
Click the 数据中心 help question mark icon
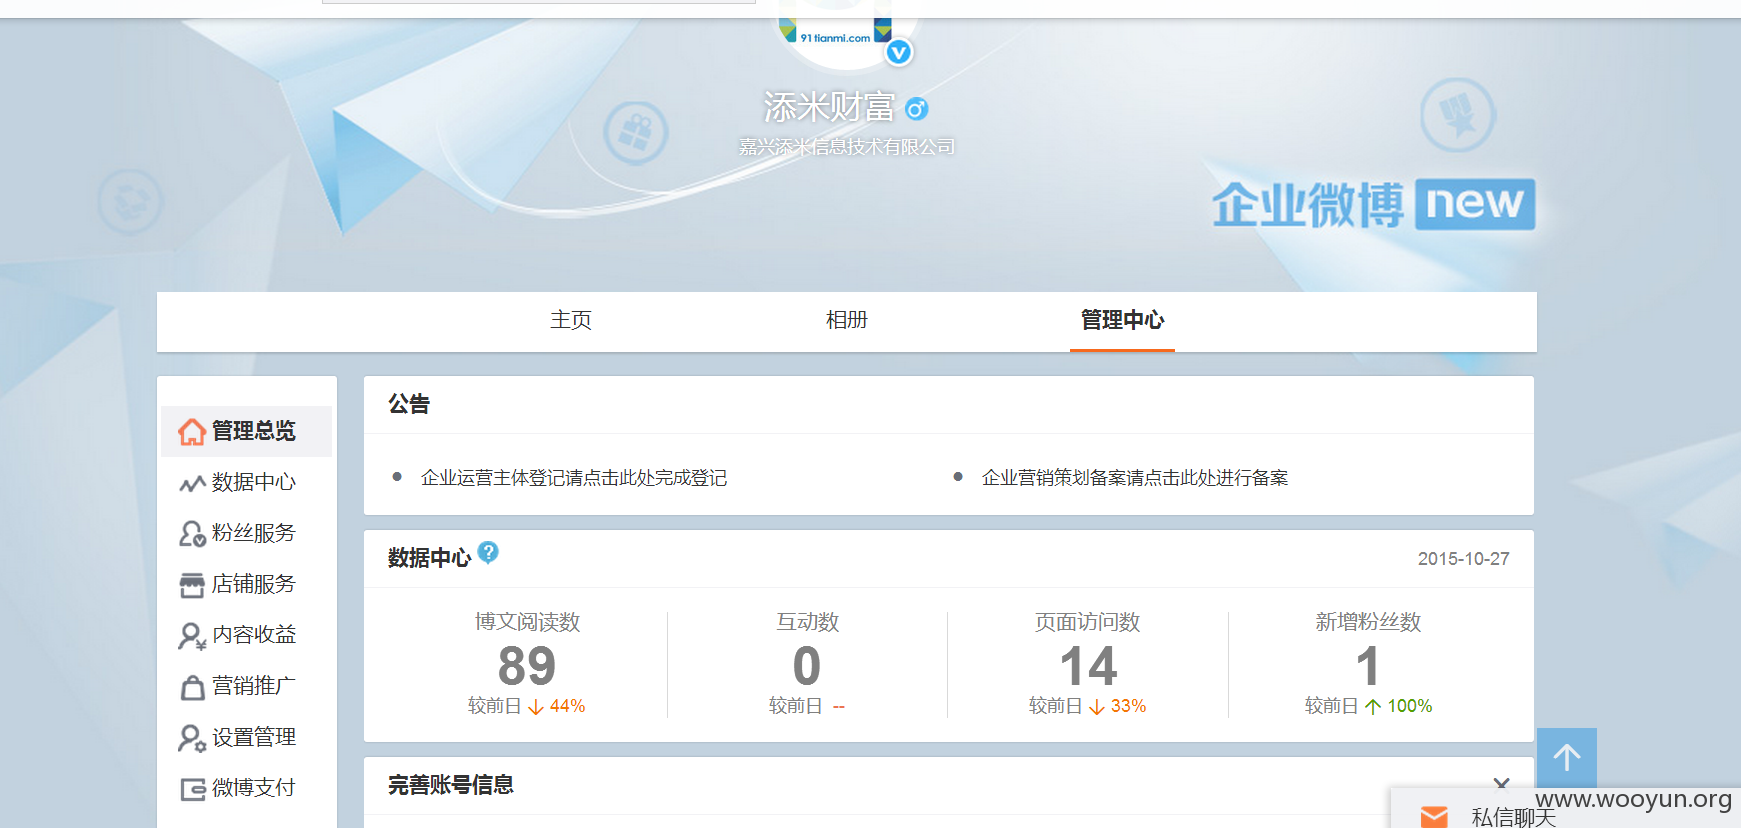tap(488, 552)
